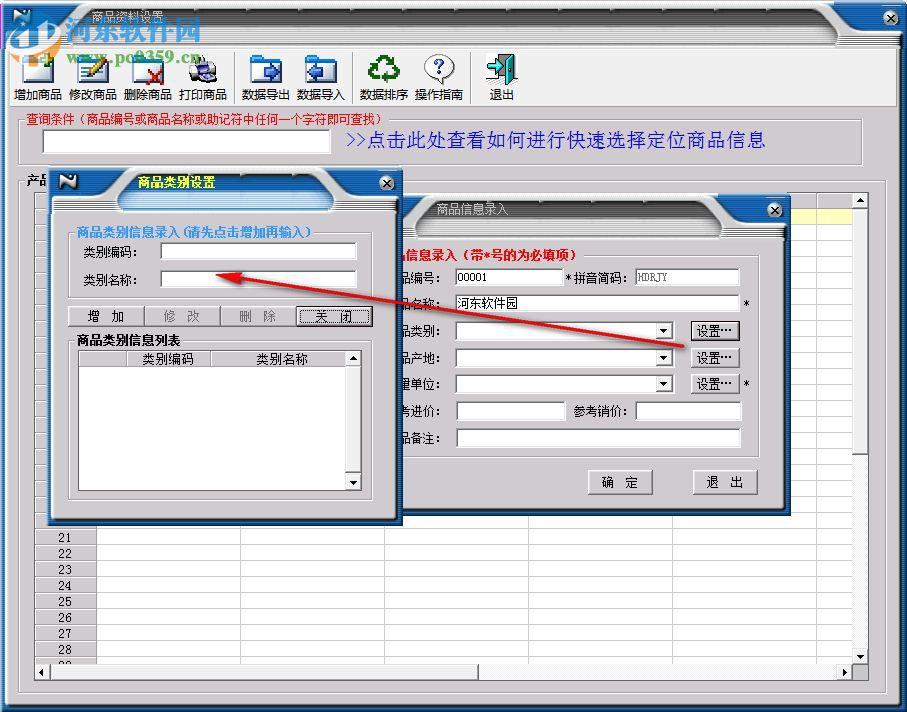This screenshot has width=907, height=712.
Task: Select row header 25 in grid
Action: tap(65, 602)
